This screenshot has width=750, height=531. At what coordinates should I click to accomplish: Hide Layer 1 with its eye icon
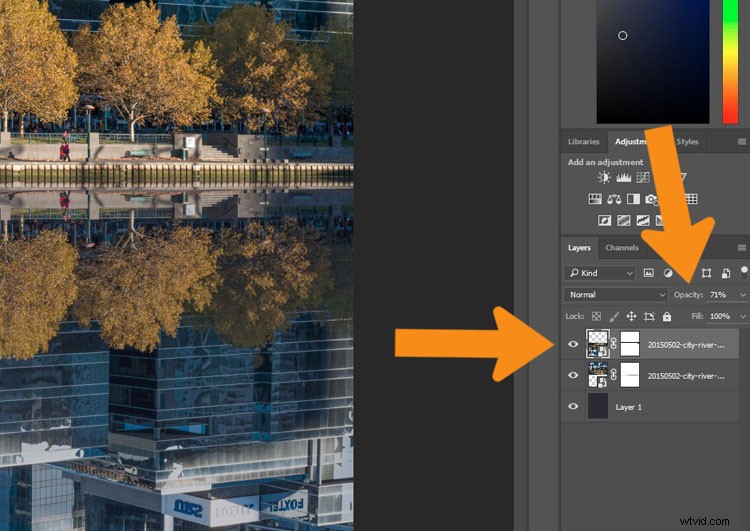click(573, 406)
